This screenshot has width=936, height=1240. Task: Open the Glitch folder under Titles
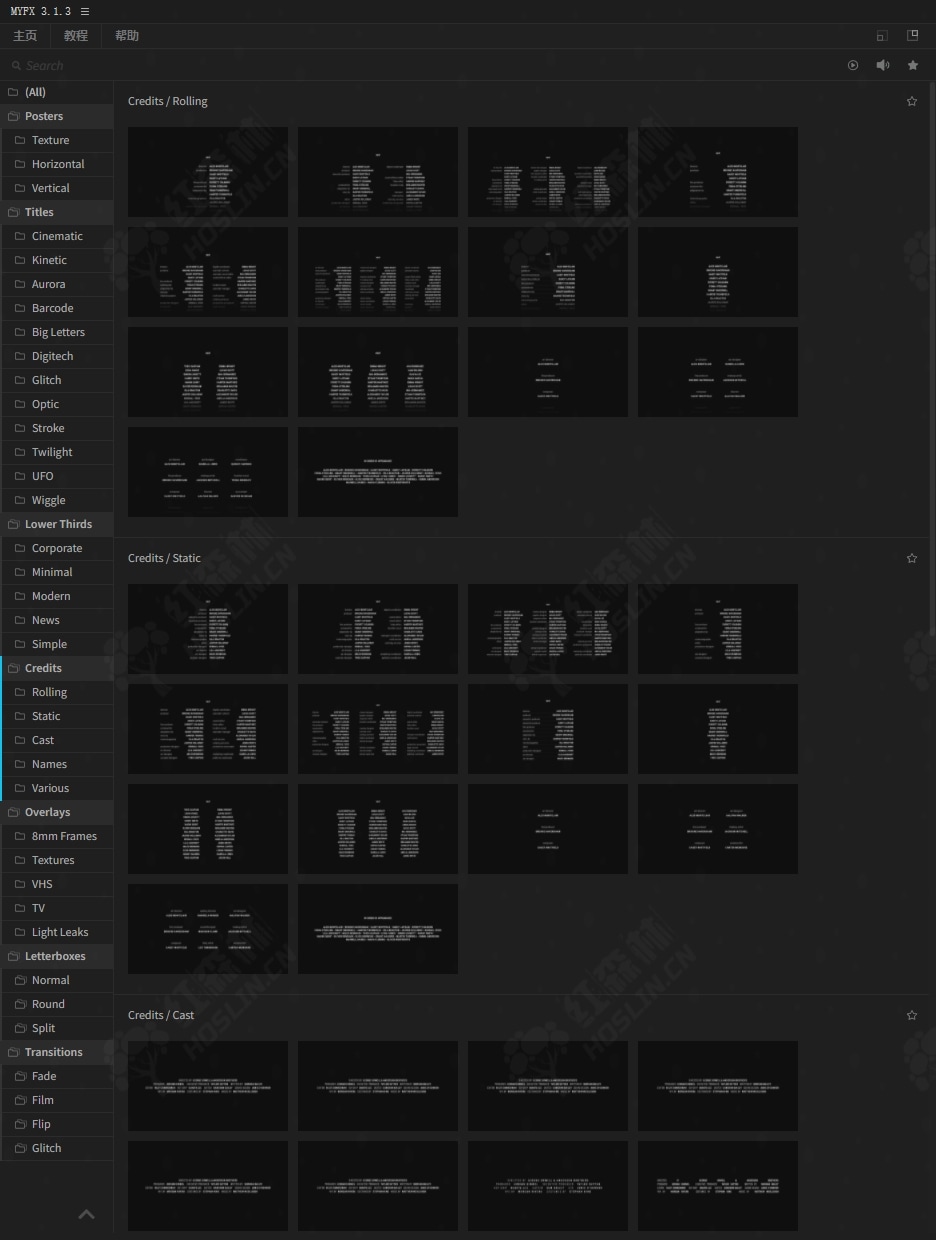[57, 380]
